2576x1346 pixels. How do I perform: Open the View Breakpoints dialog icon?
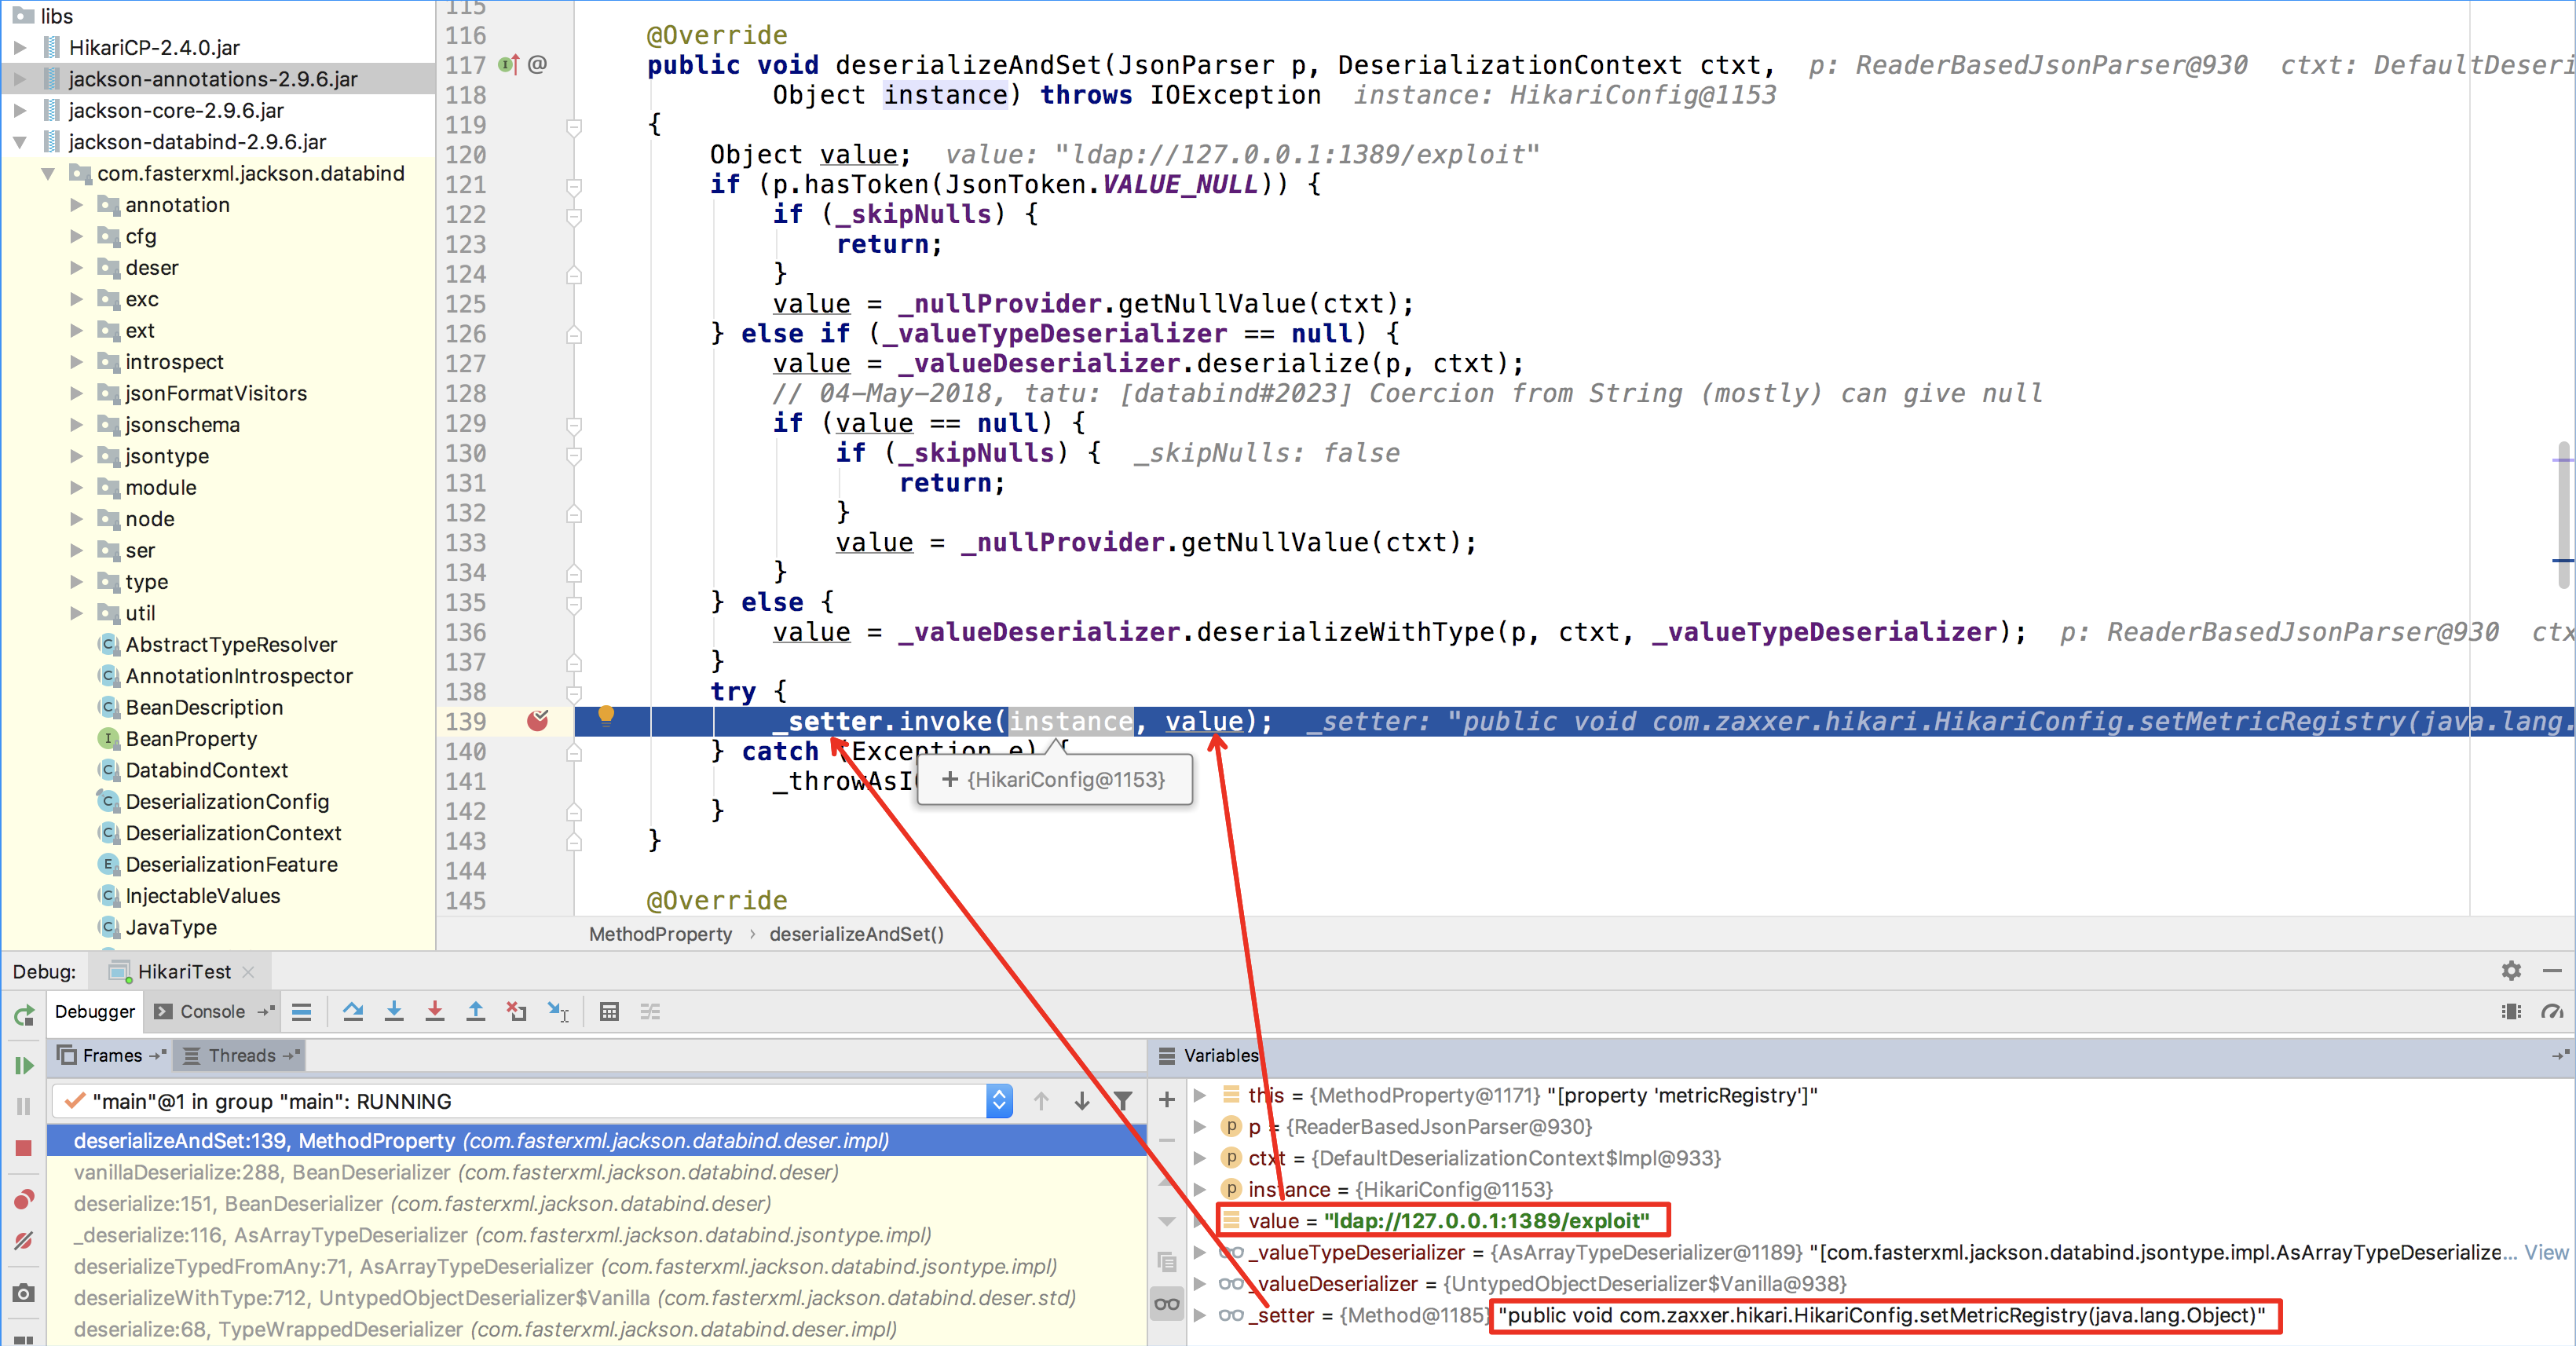pos(23,1200)
